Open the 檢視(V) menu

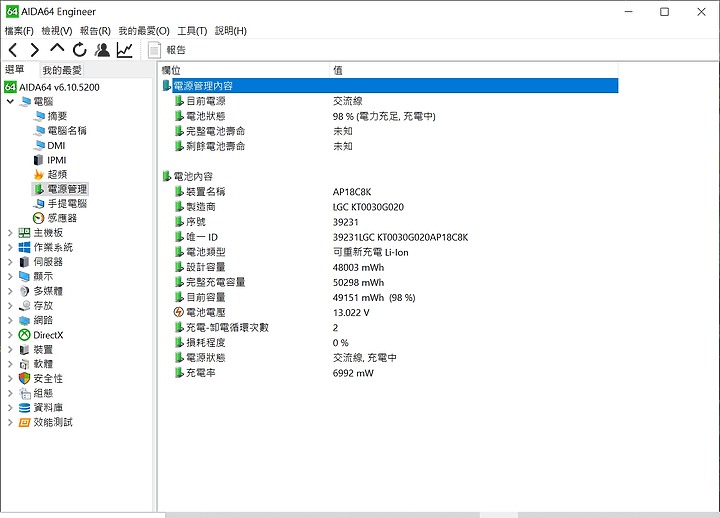coord(57,31)
